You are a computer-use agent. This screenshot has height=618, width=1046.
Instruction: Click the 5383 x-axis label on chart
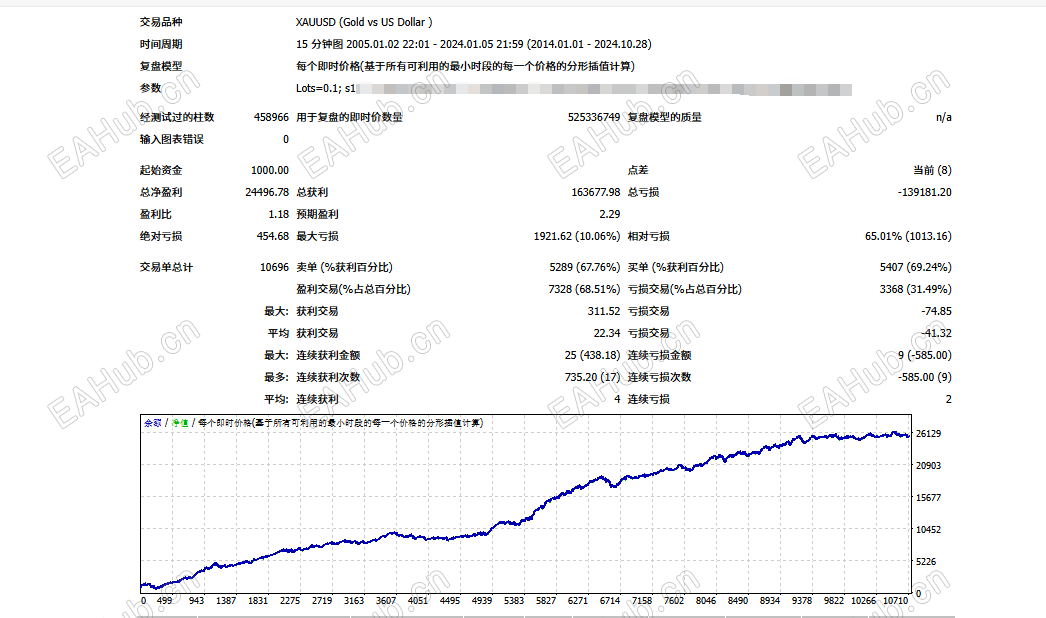(x=514, y=601)
